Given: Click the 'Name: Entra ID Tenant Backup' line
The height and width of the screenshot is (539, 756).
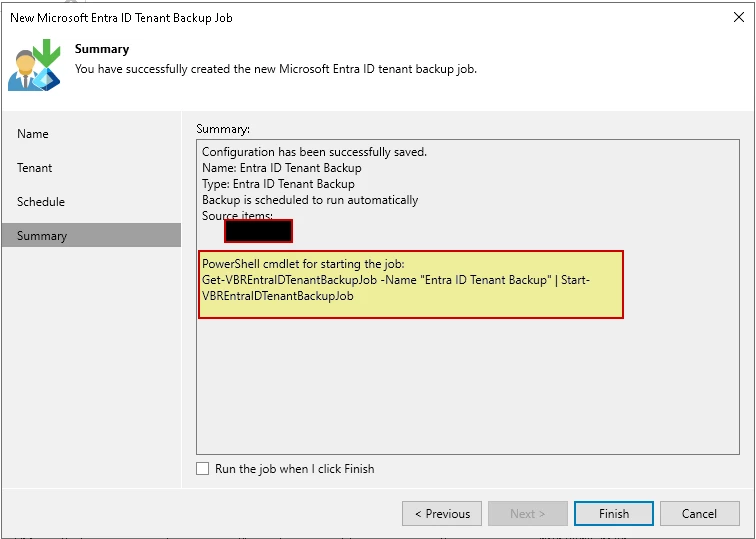Looking at the screenshot, I should tap(282, 168).
